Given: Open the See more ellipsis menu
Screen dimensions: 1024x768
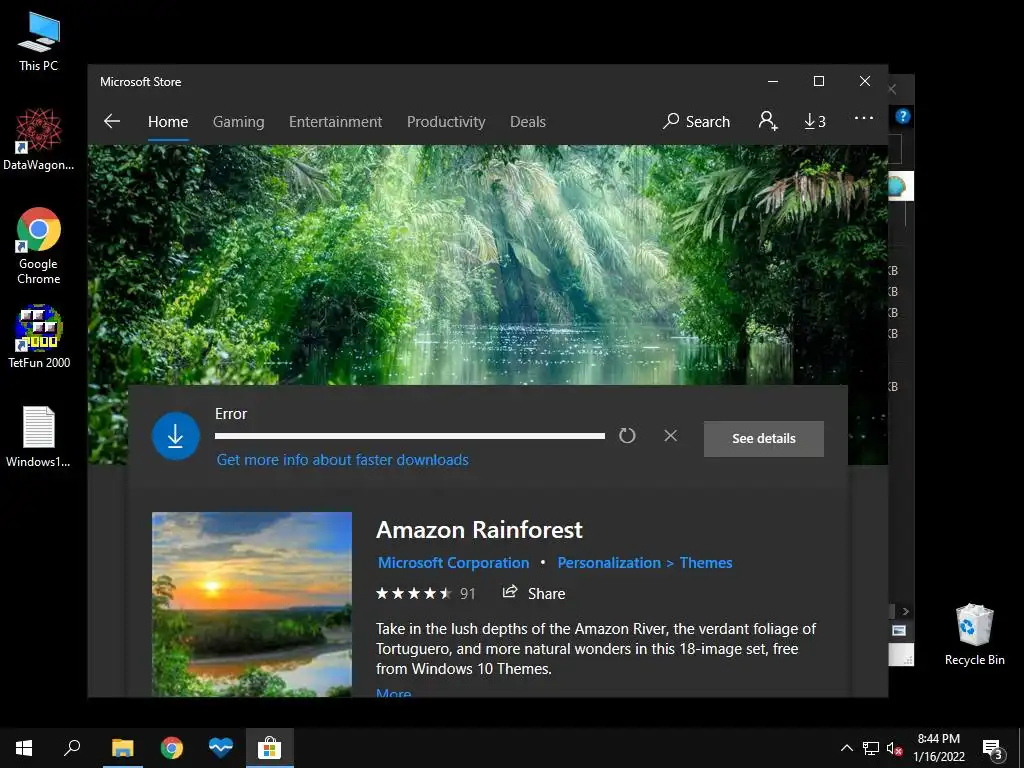Looking at the screenshot, I should click(863, 118).
